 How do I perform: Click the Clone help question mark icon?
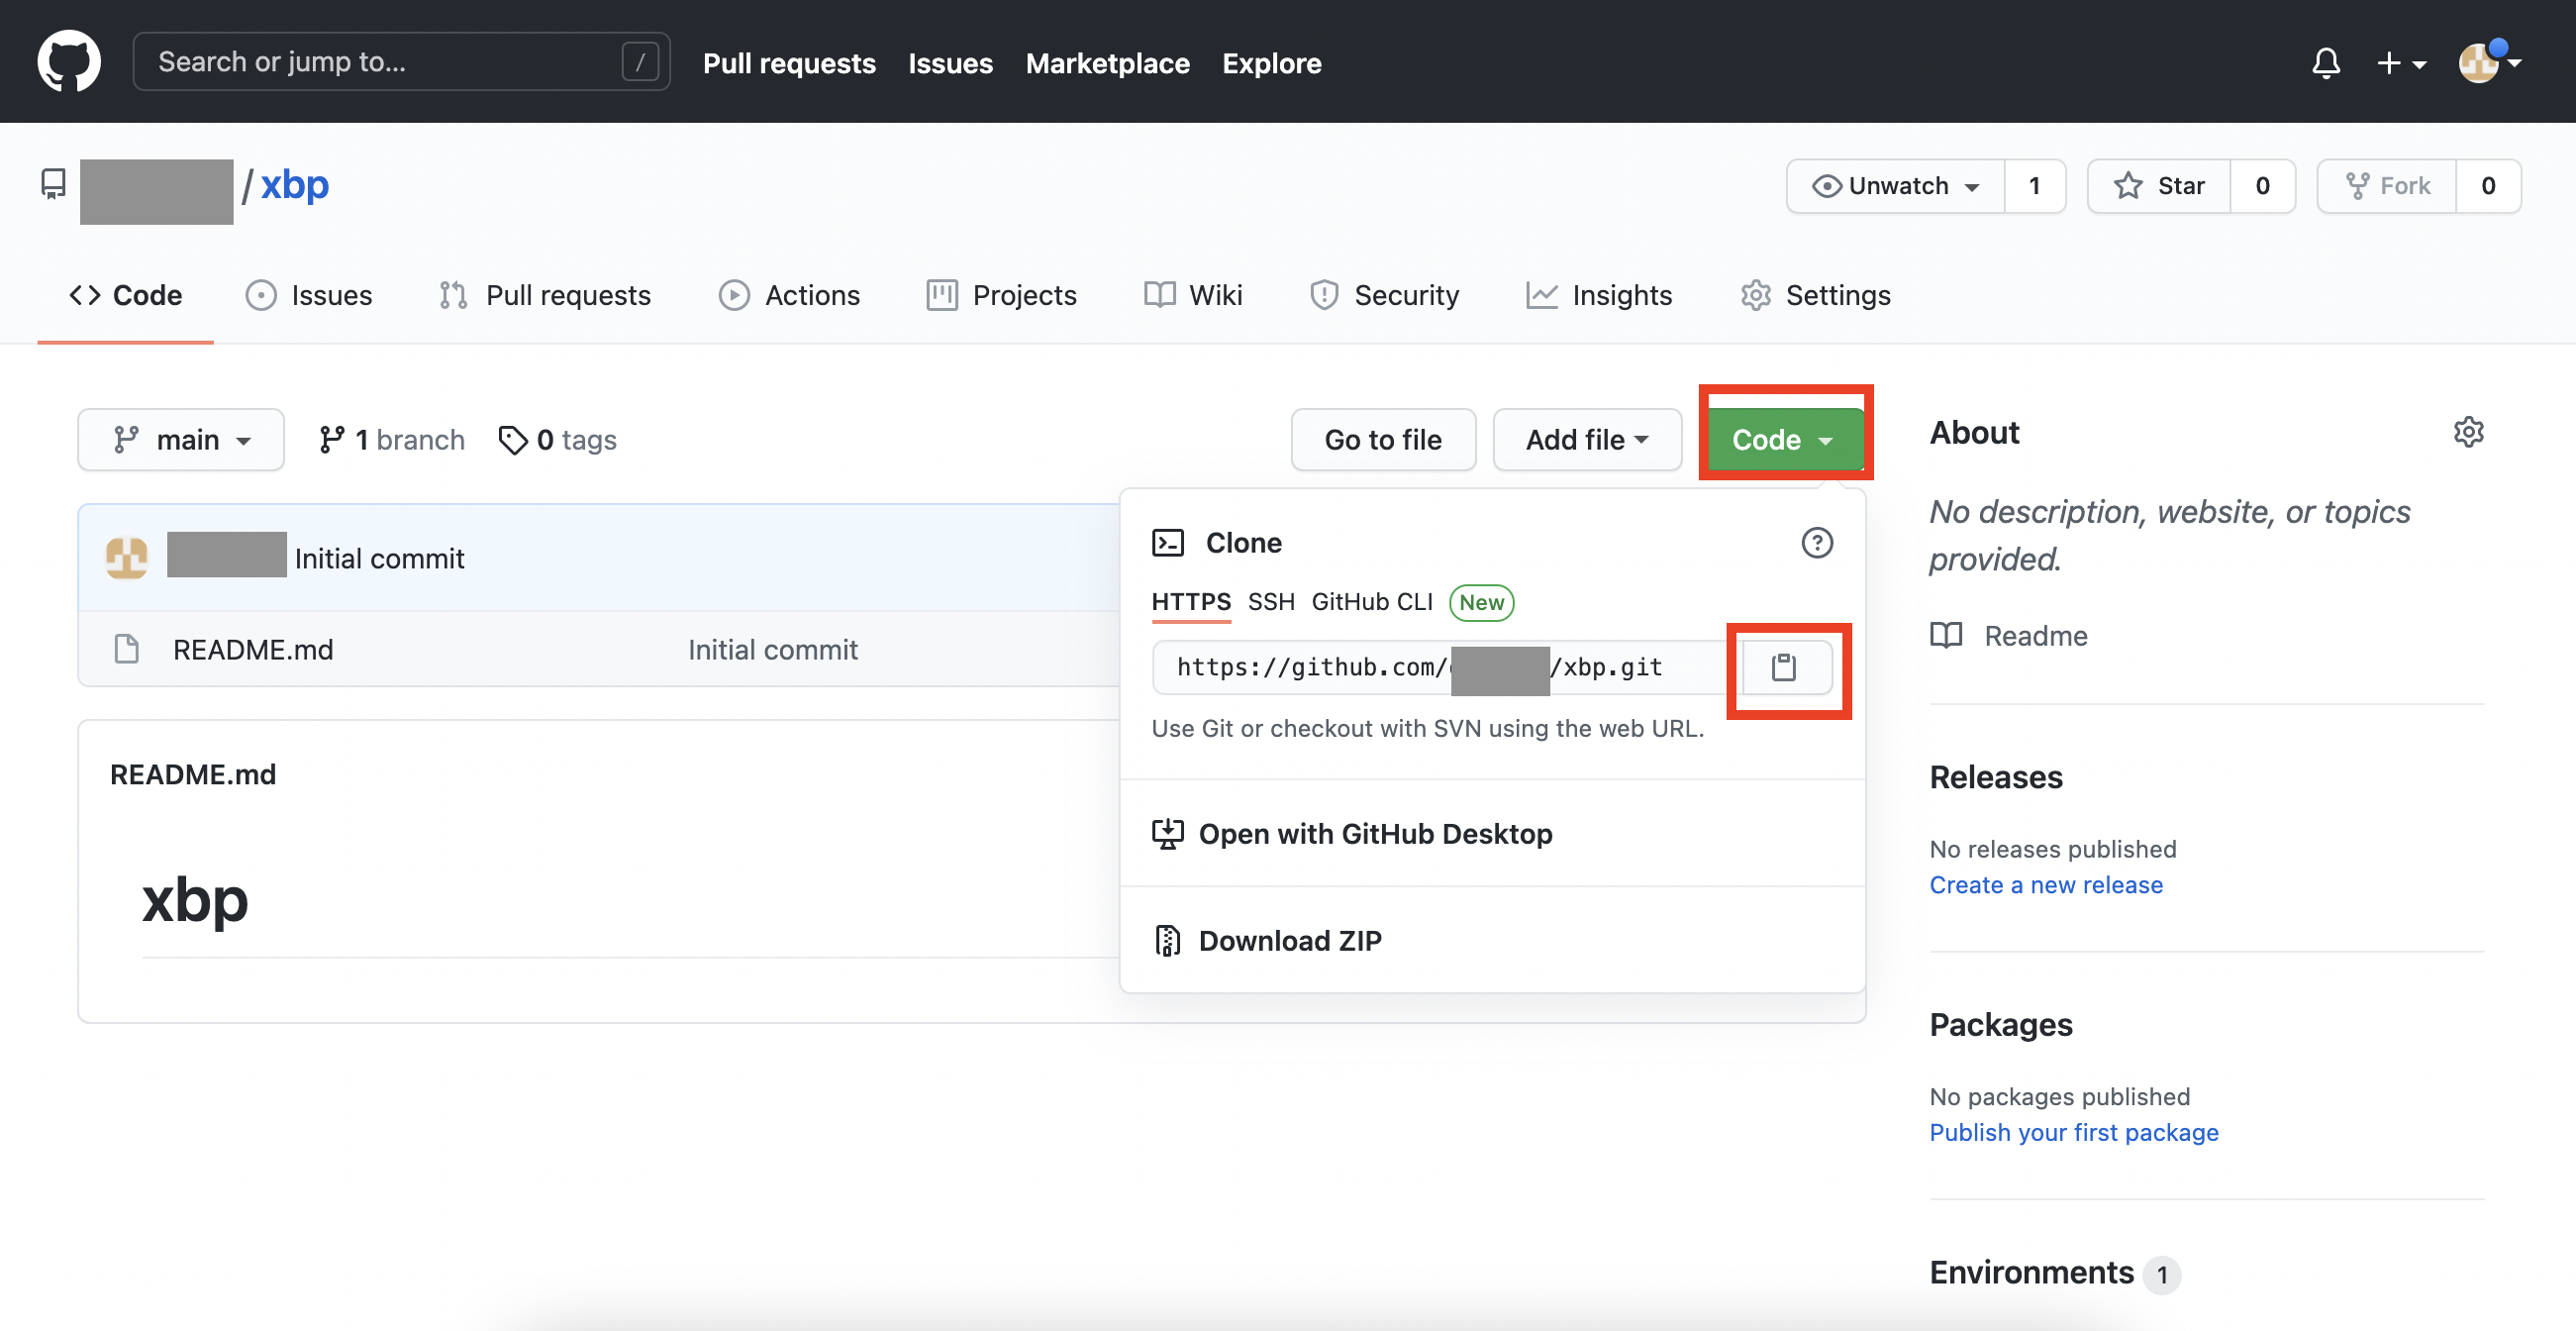(x=1816, y=543)
